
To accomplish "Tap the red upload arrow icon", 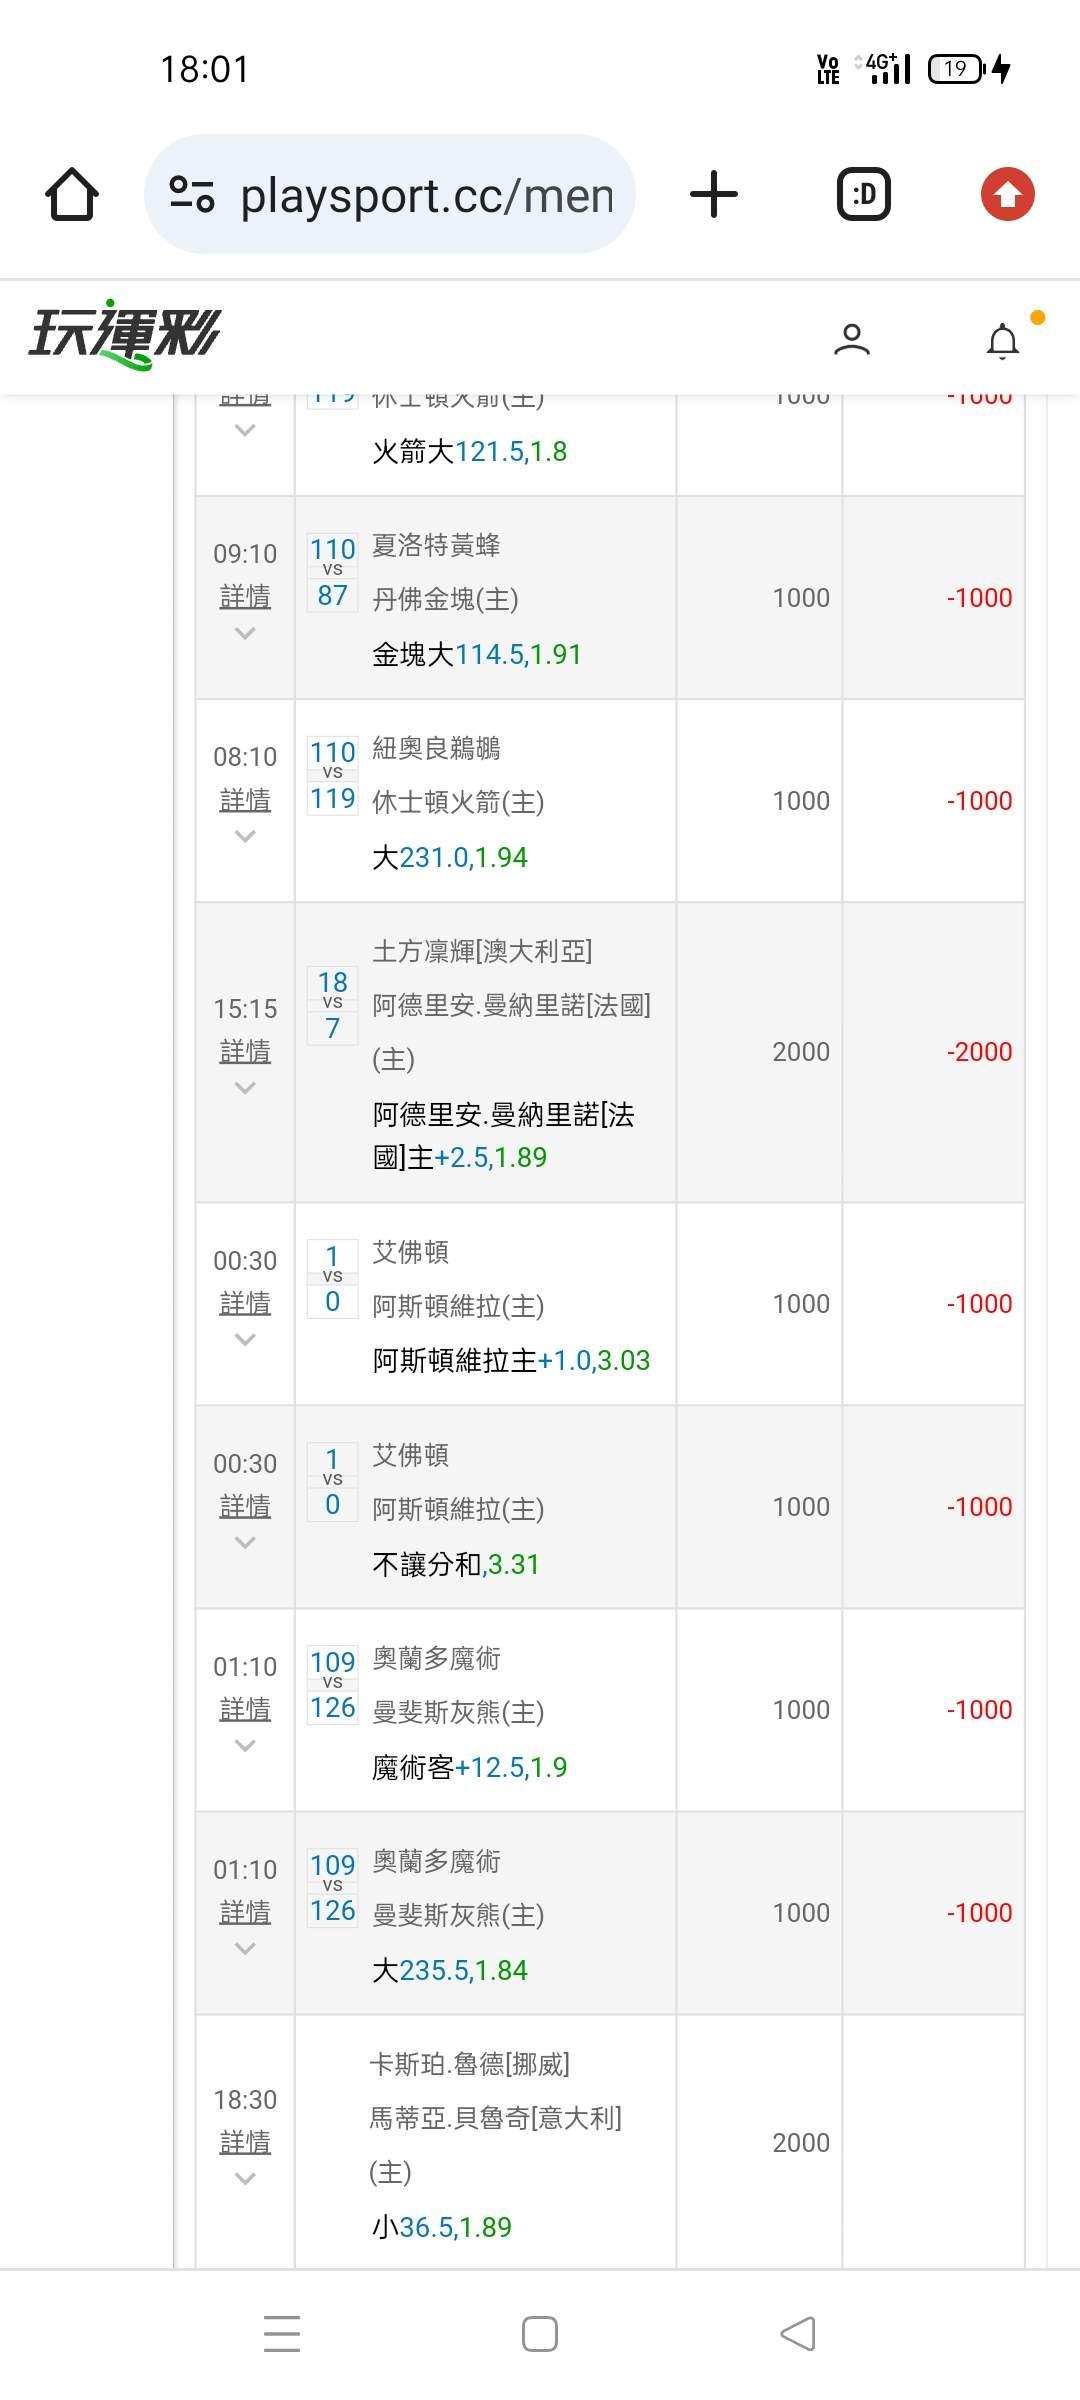I will point(1007,194).
